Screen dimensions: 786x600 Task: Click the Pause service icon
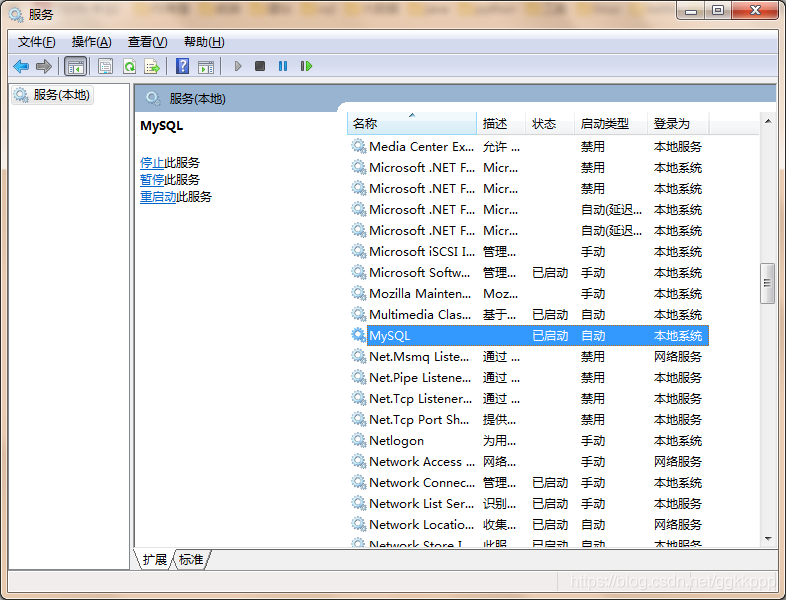click(283, 66)
